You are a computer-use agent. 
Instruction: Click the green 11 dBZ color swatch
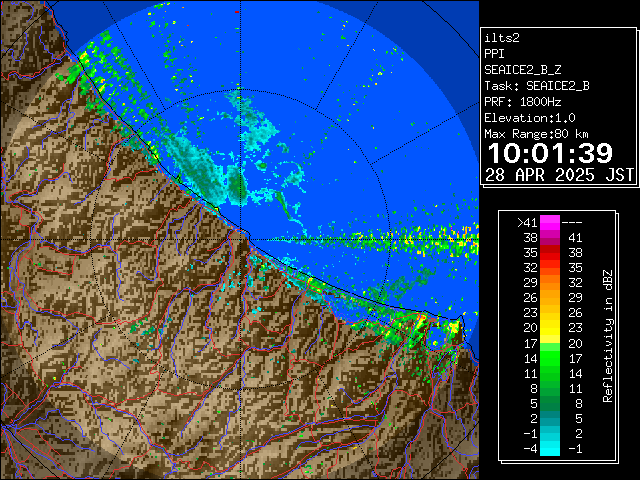(550, 373)
